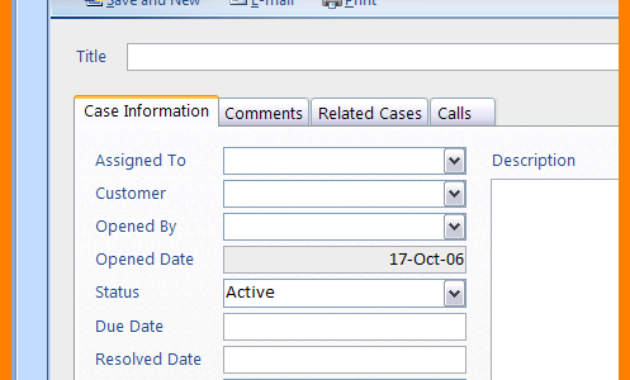Click inside the Description text area
Image resolution: width=630 pixels, height=380 pixels.
(555, 280)
